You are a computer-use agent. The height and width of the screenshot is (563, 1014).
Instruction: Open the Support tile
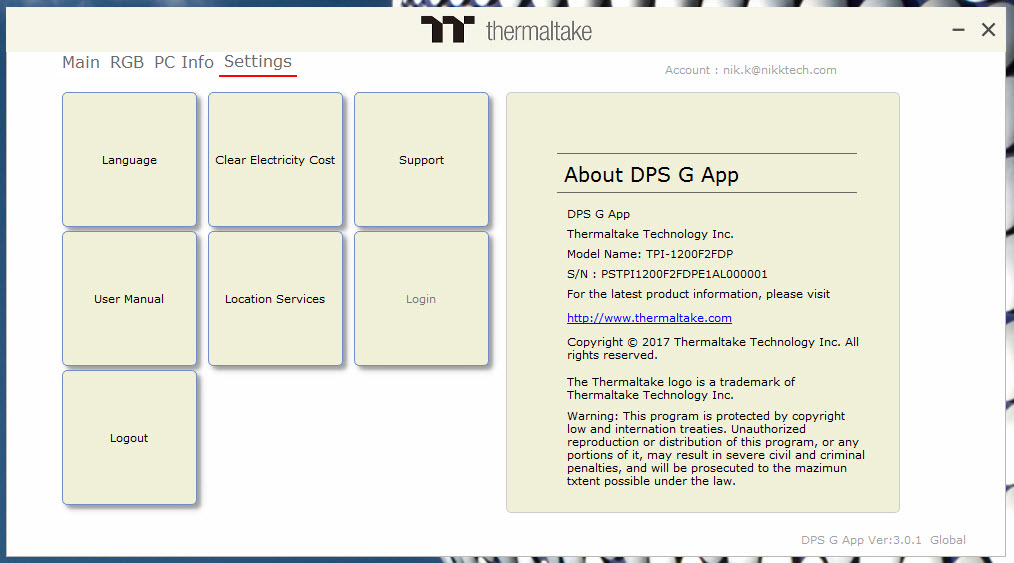pos(422,160)
